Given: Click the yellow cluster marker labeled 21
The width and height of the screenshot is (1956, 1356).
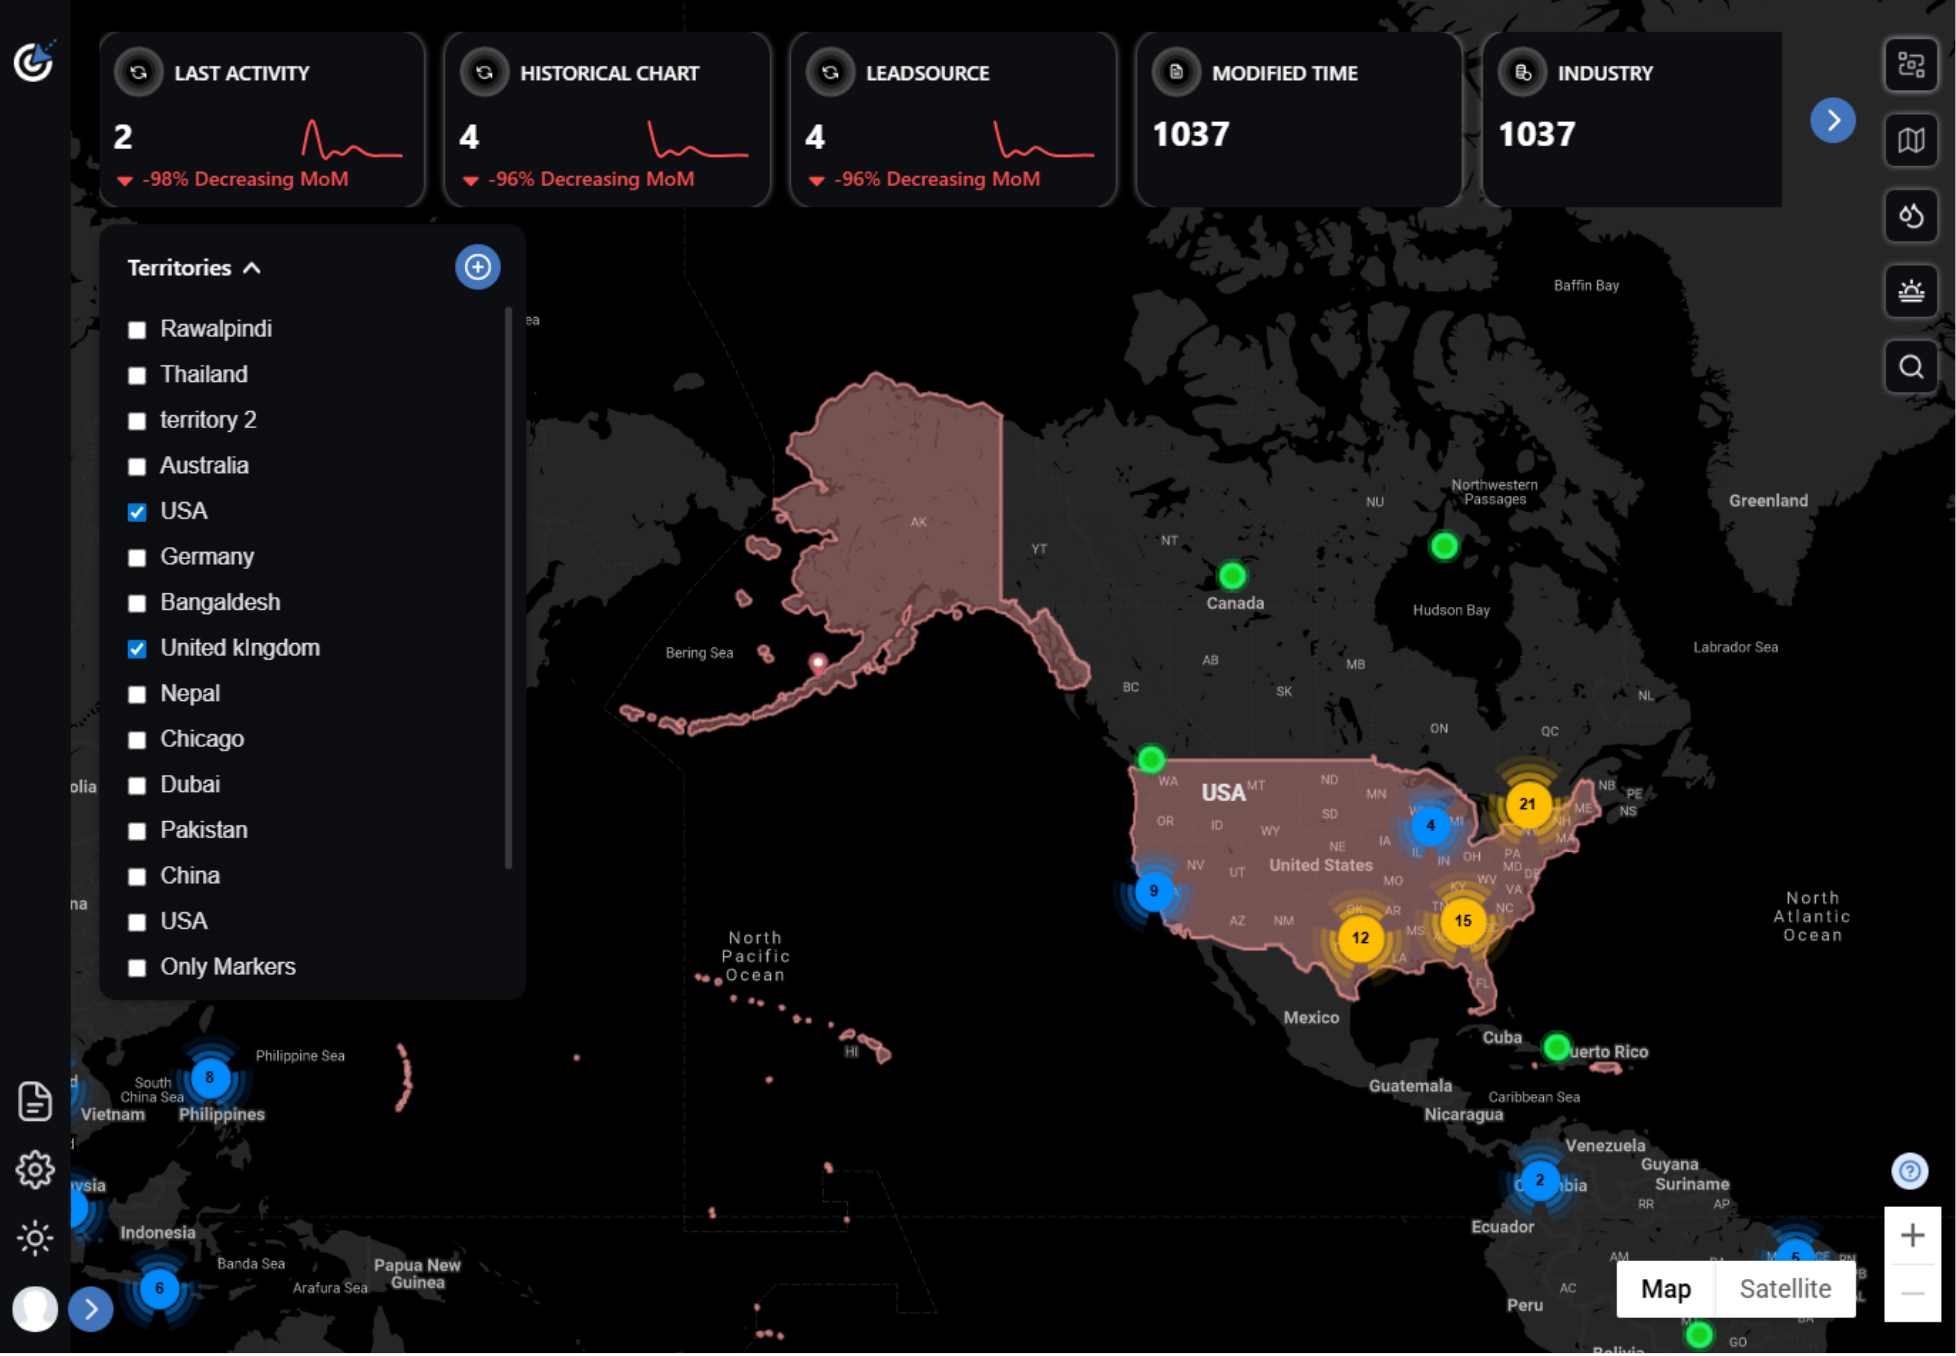Looking at the screenshot, I should [x=1527, y=804].
